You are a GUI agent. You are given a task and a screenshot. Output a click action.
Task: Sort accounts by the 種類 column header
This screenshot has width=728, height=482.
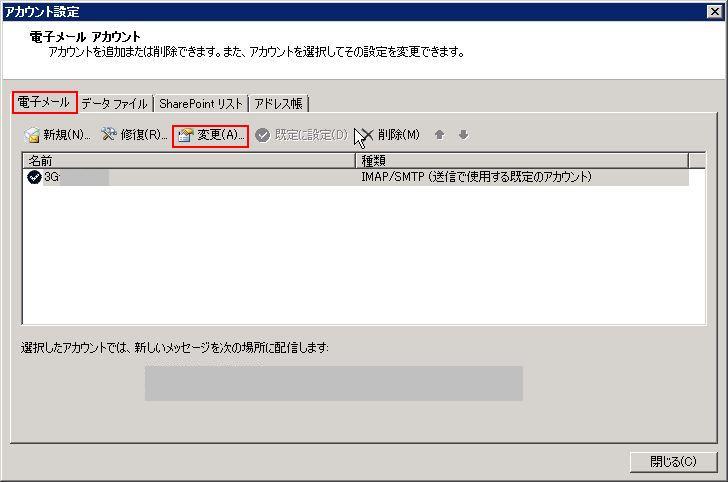tap(520, 160)
